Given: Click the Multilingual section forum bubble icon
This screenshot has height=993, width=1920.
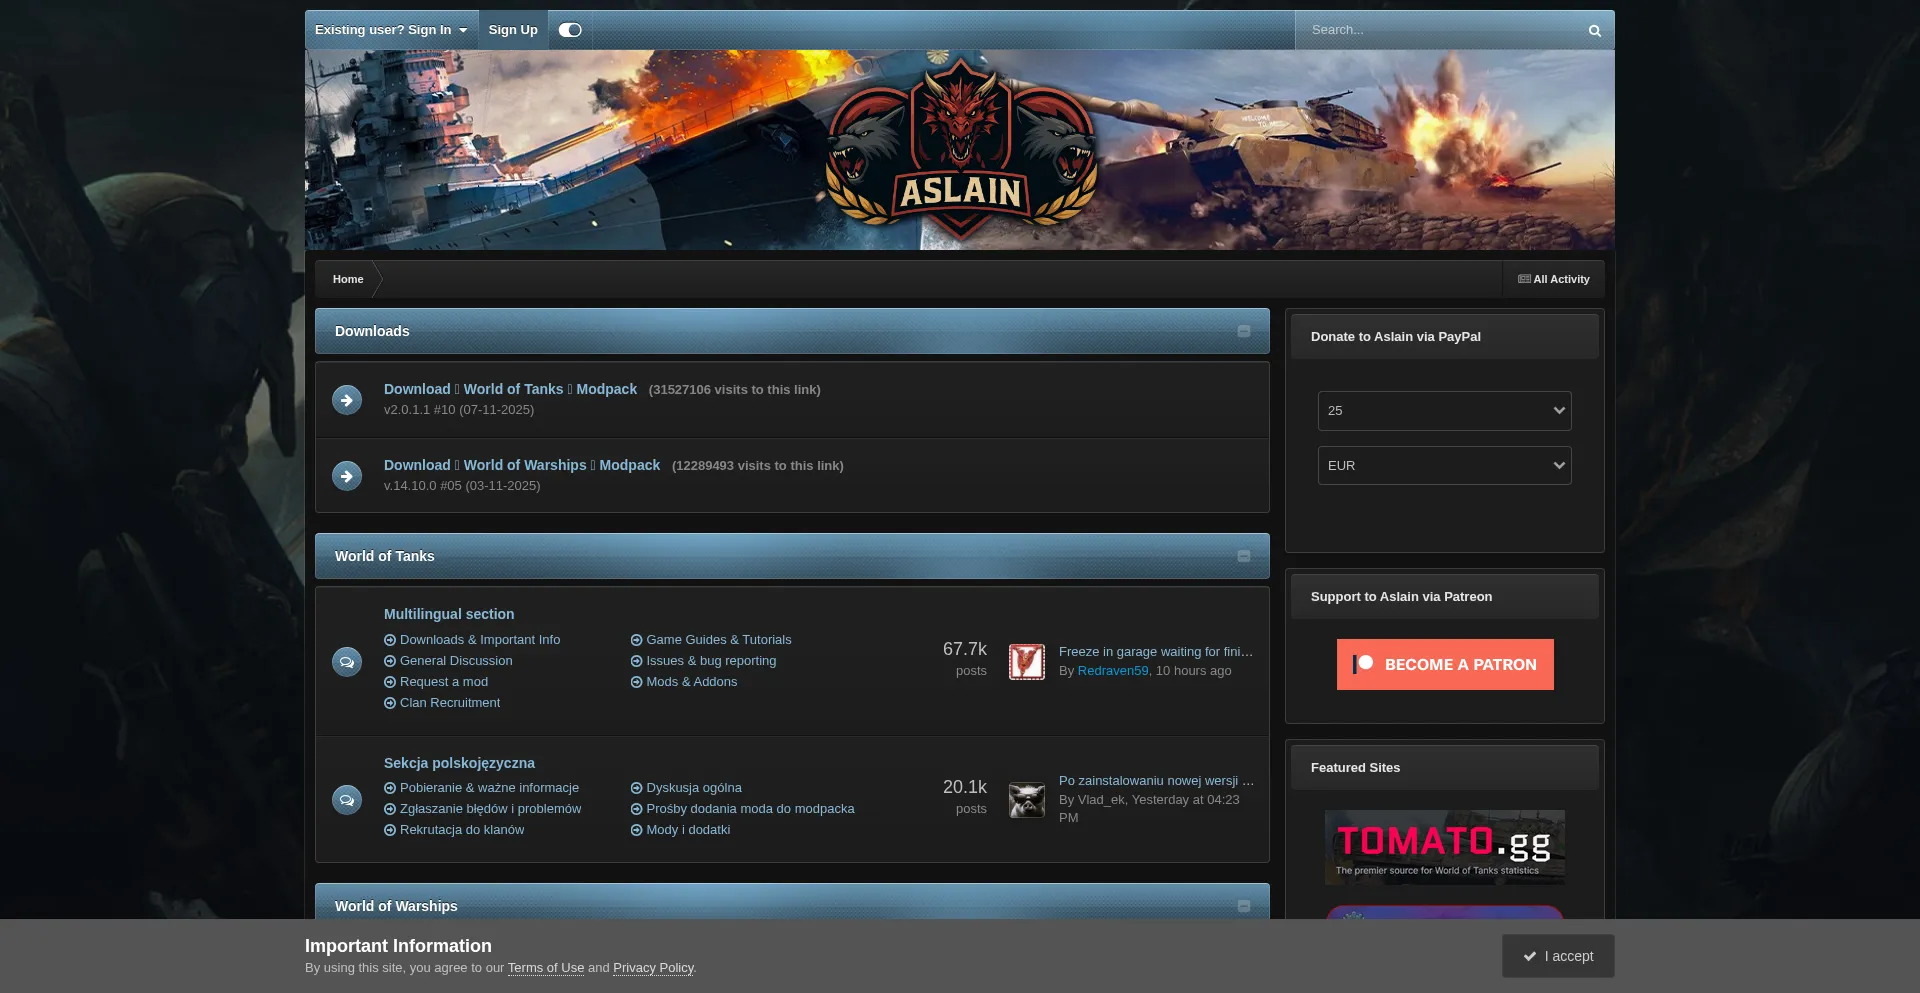Looking at the screenshot, I should click(x=347, y=662).
